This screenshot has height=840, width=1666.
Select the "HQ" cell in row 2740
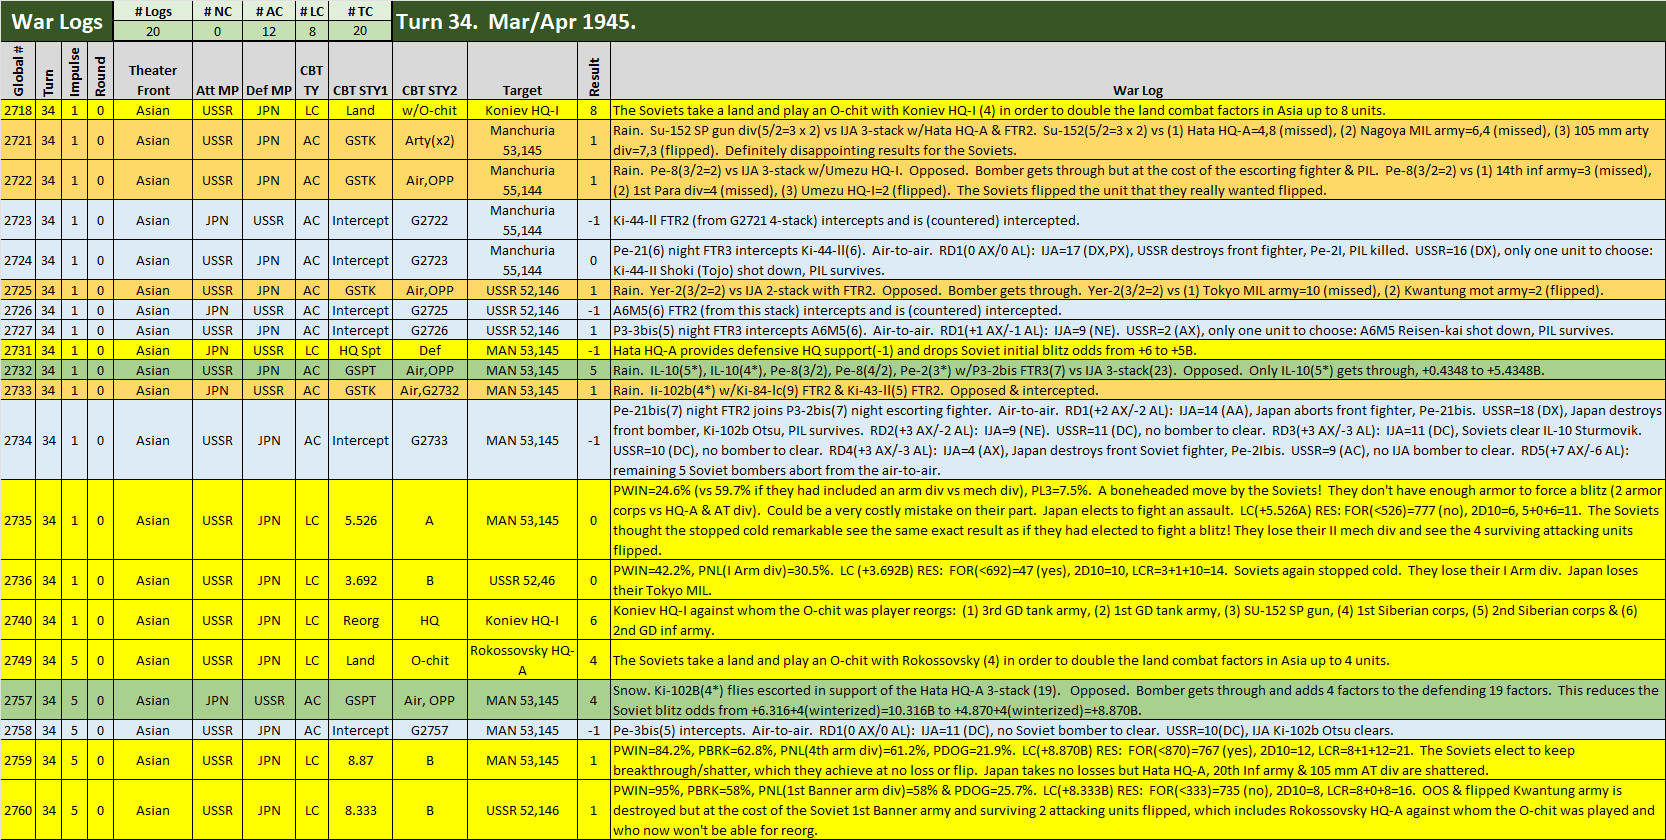tap(430, 620)
